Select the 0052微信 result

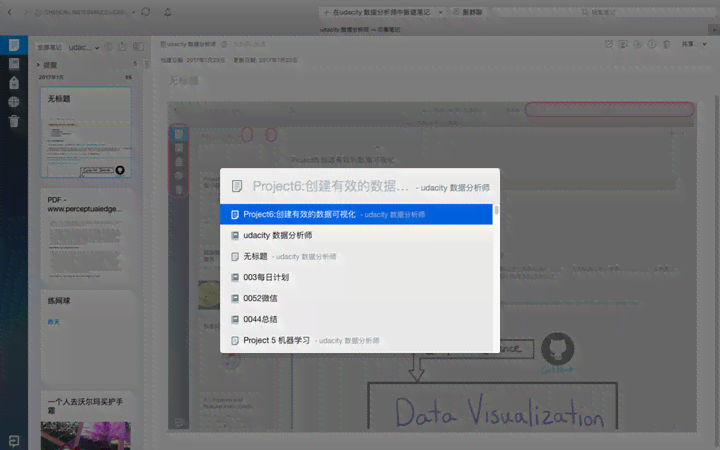click(356, 298)
